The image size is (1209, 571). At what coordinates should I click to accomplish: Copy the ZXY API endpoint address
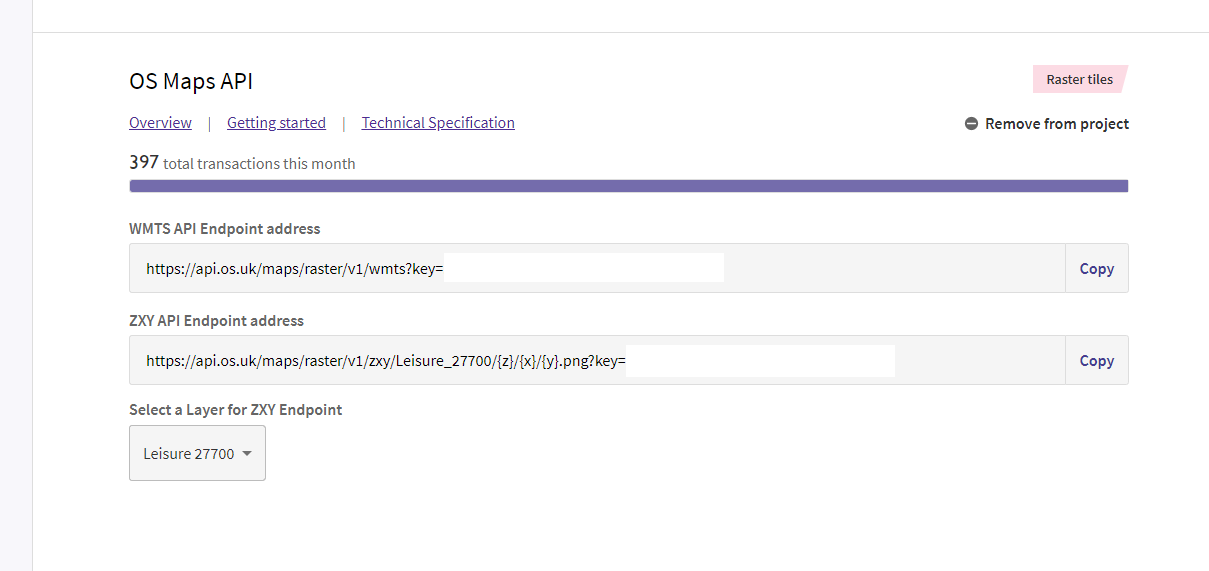1096,360
